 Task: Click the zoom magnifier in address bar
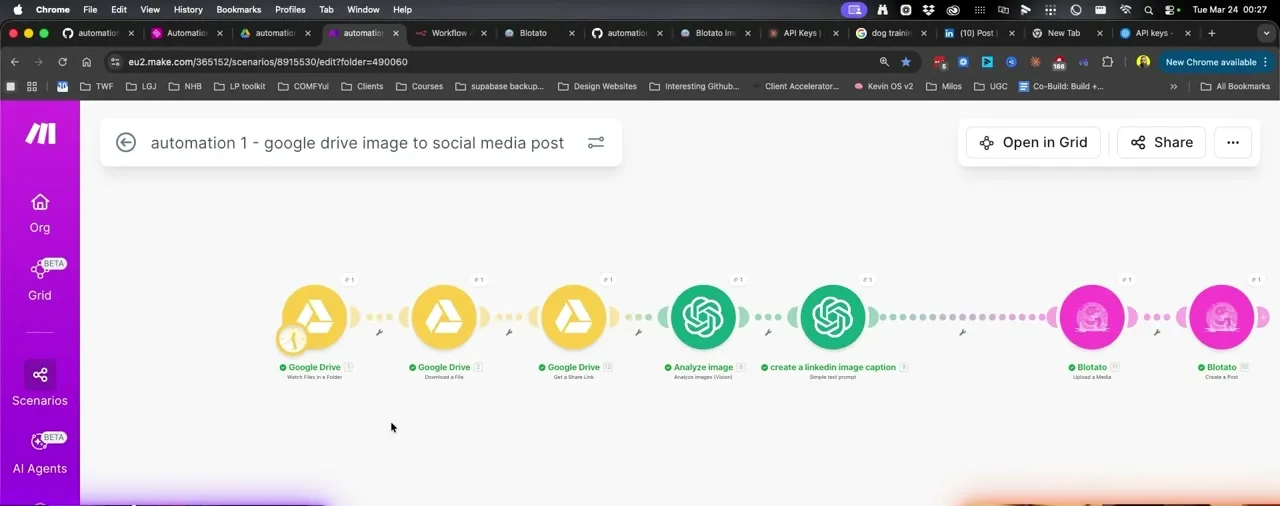(x=884, y=61)
